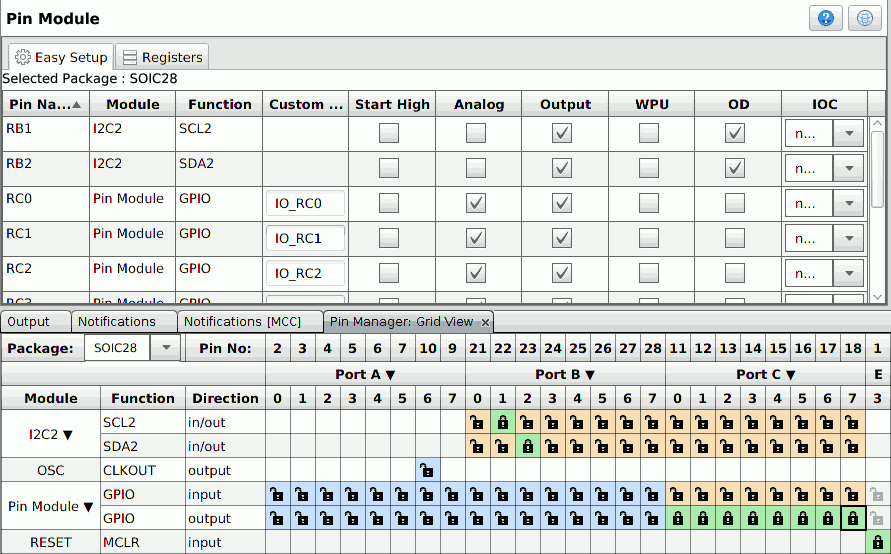Screen dimensions: 891x554
Task: Click the globe icon in the Pin Module header
Action: point(864,18)
